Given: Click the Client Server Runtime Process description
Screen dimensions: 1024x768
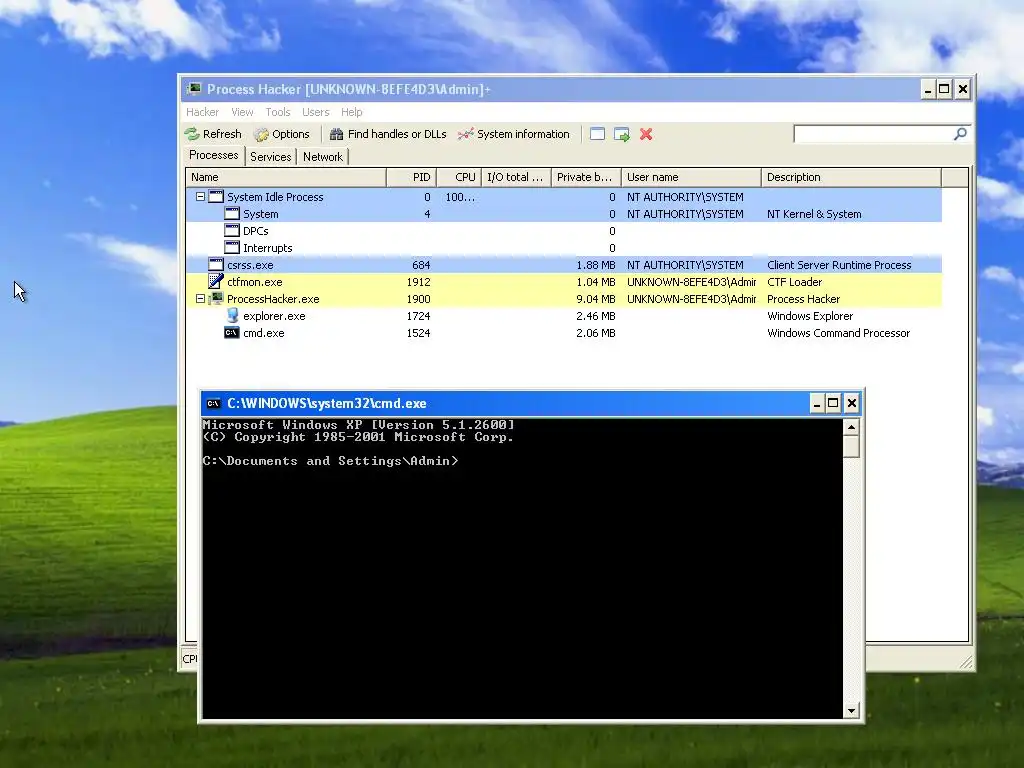Looking at the screenshot, I should pyautogui.click(x=839, y=264).
